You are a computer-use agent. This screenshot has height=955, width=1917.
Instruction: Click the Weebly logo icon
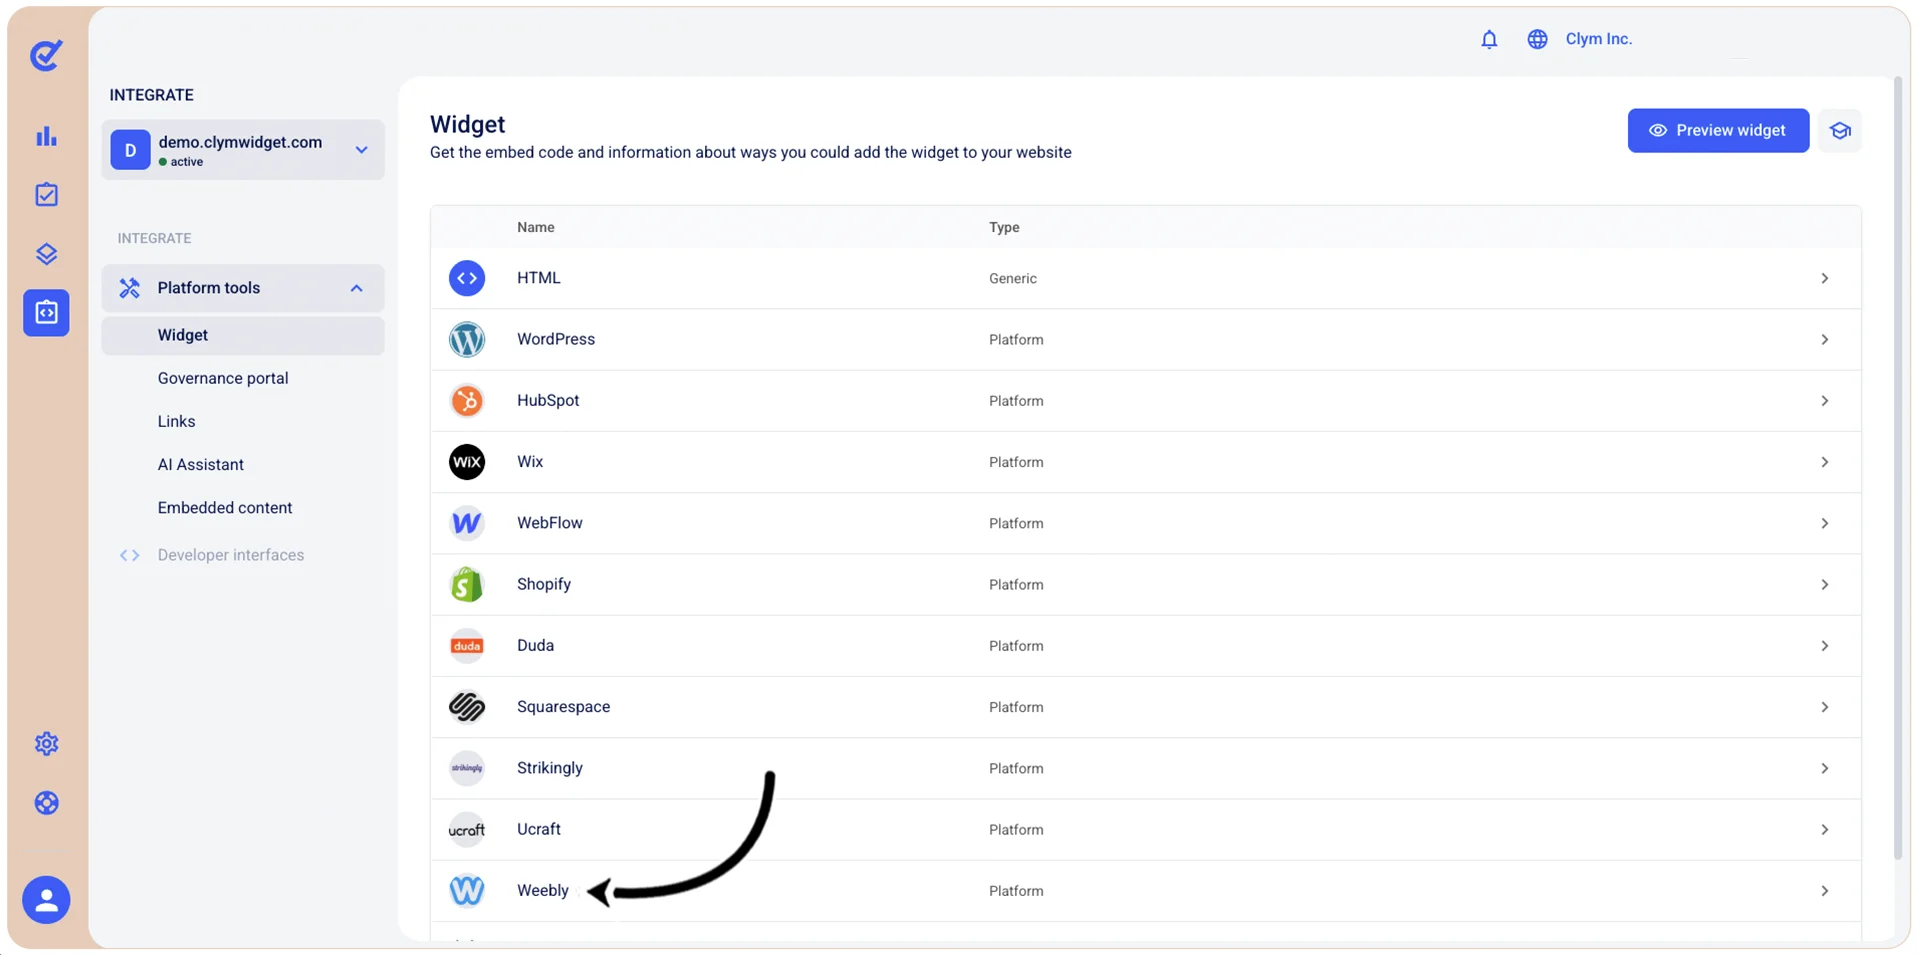click(x=467, y=891)
